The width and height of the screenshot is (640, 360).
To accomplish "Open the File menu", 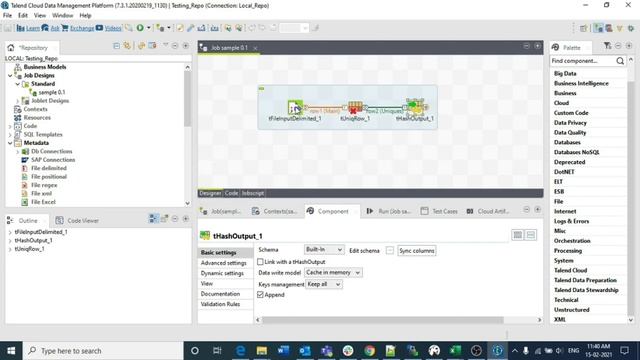I will pos(7,16).
